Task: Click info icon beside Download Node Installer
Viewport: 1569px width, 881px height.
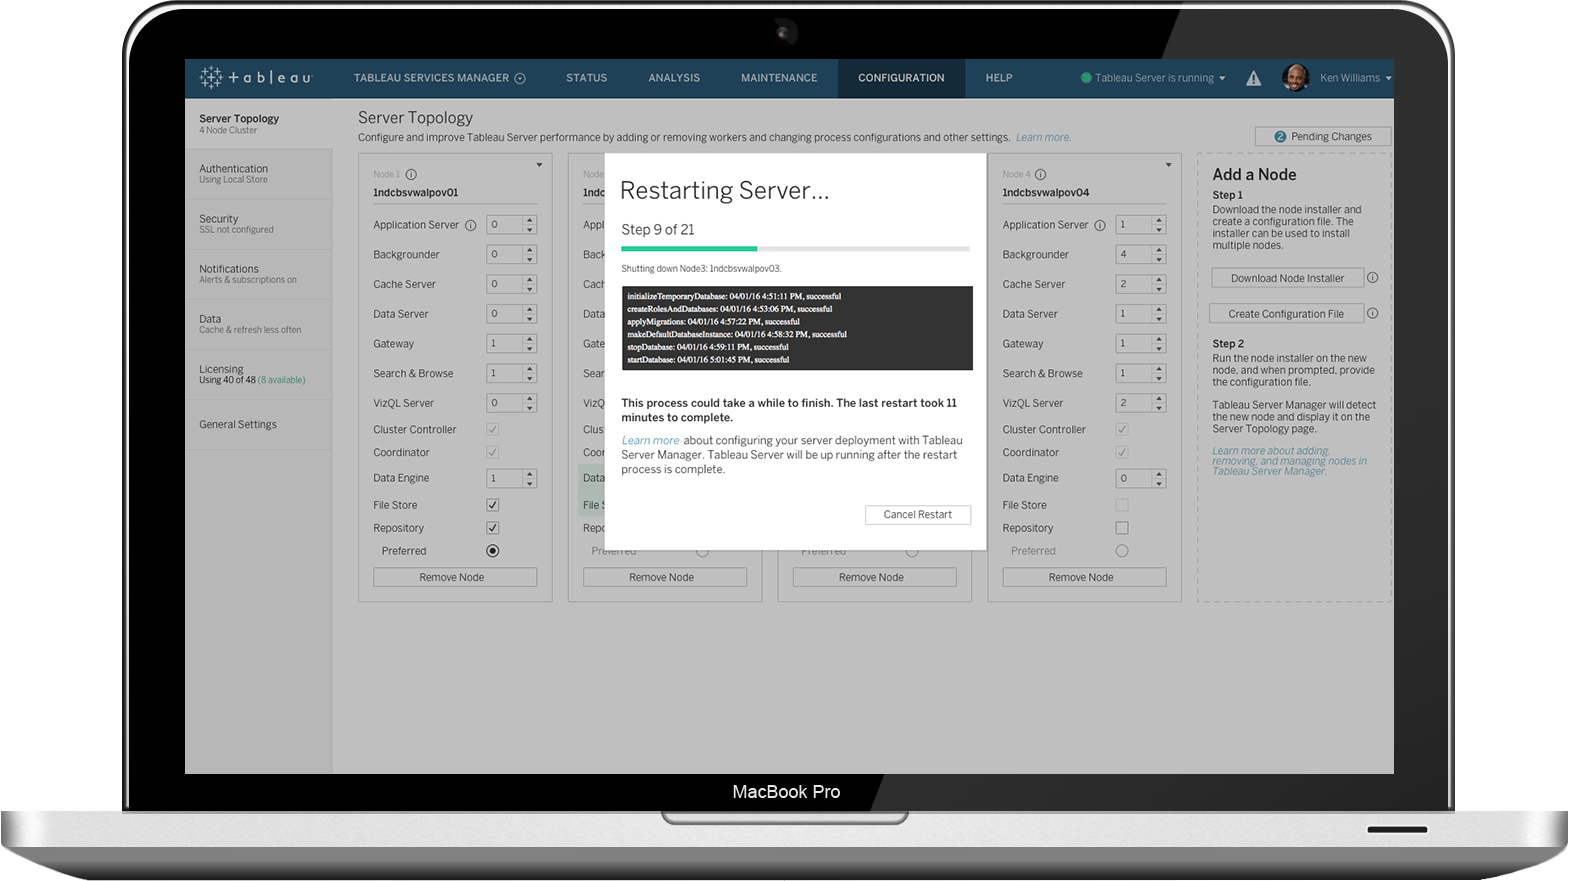Action: [1372, 278]
